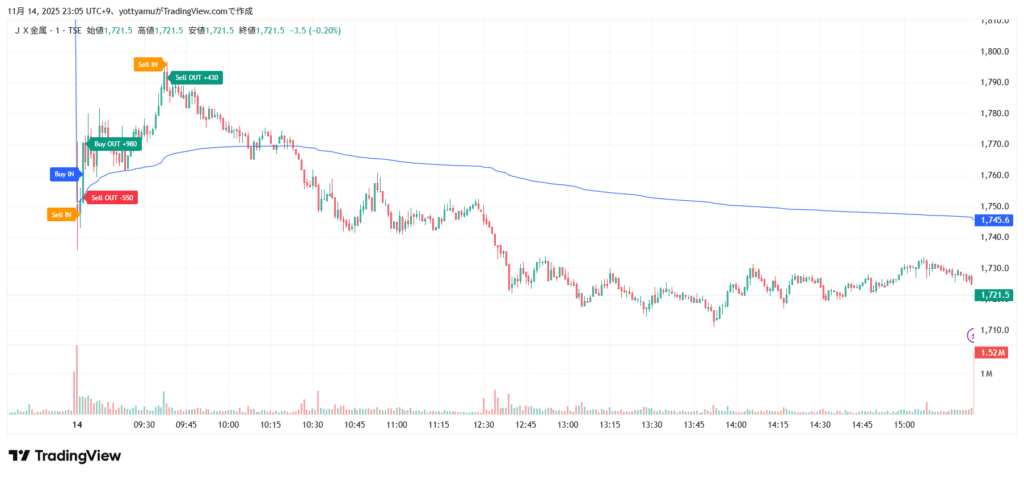Viewport: 1024px width, 477px height.
Task: Click the blue Buy IN marker
Action: (63, 174)
